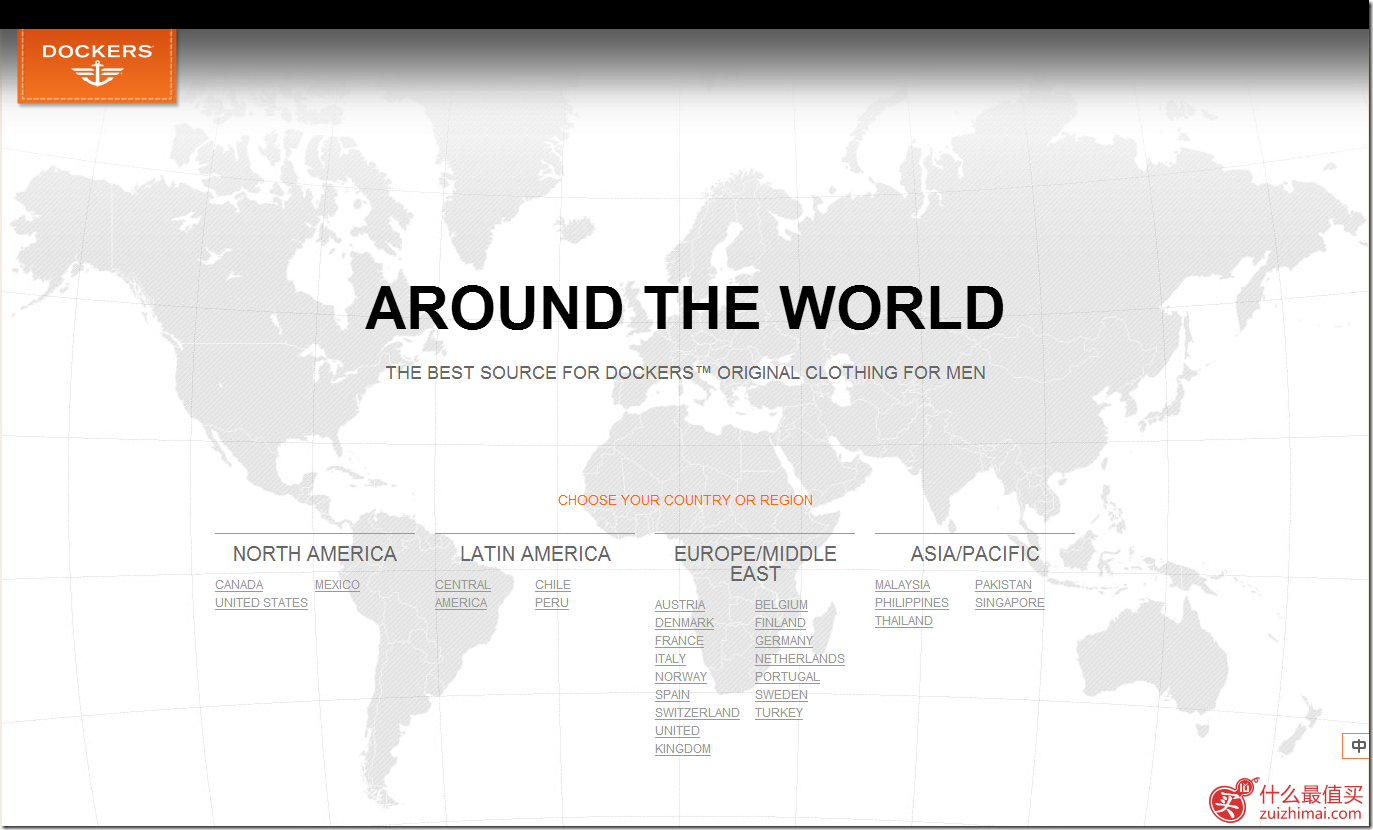Choose Turkey from the Europe list
1373x830 pixels.
click(x=779, y=713)
